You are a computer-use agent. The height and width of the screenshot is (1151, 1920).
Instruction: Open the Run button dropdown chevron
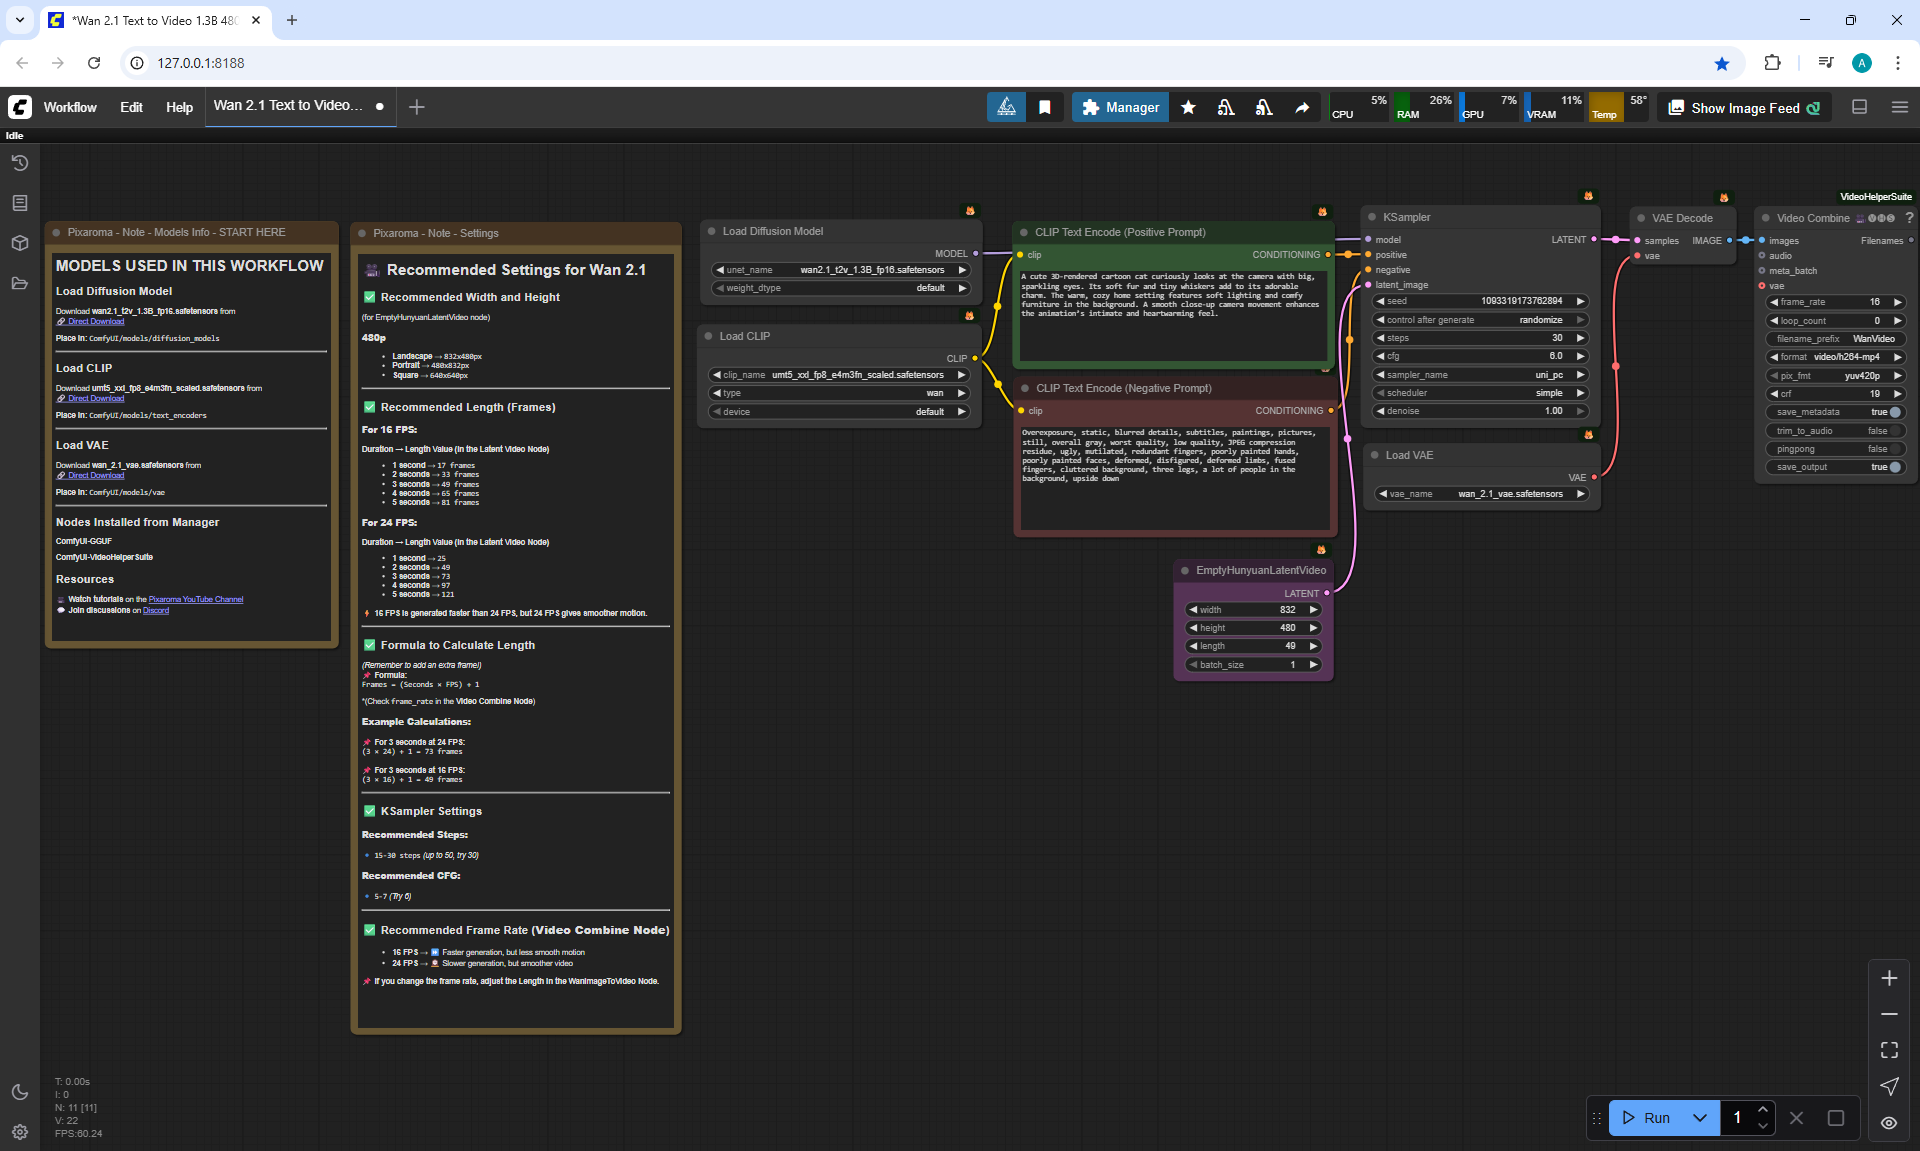pos(1700,1118)
